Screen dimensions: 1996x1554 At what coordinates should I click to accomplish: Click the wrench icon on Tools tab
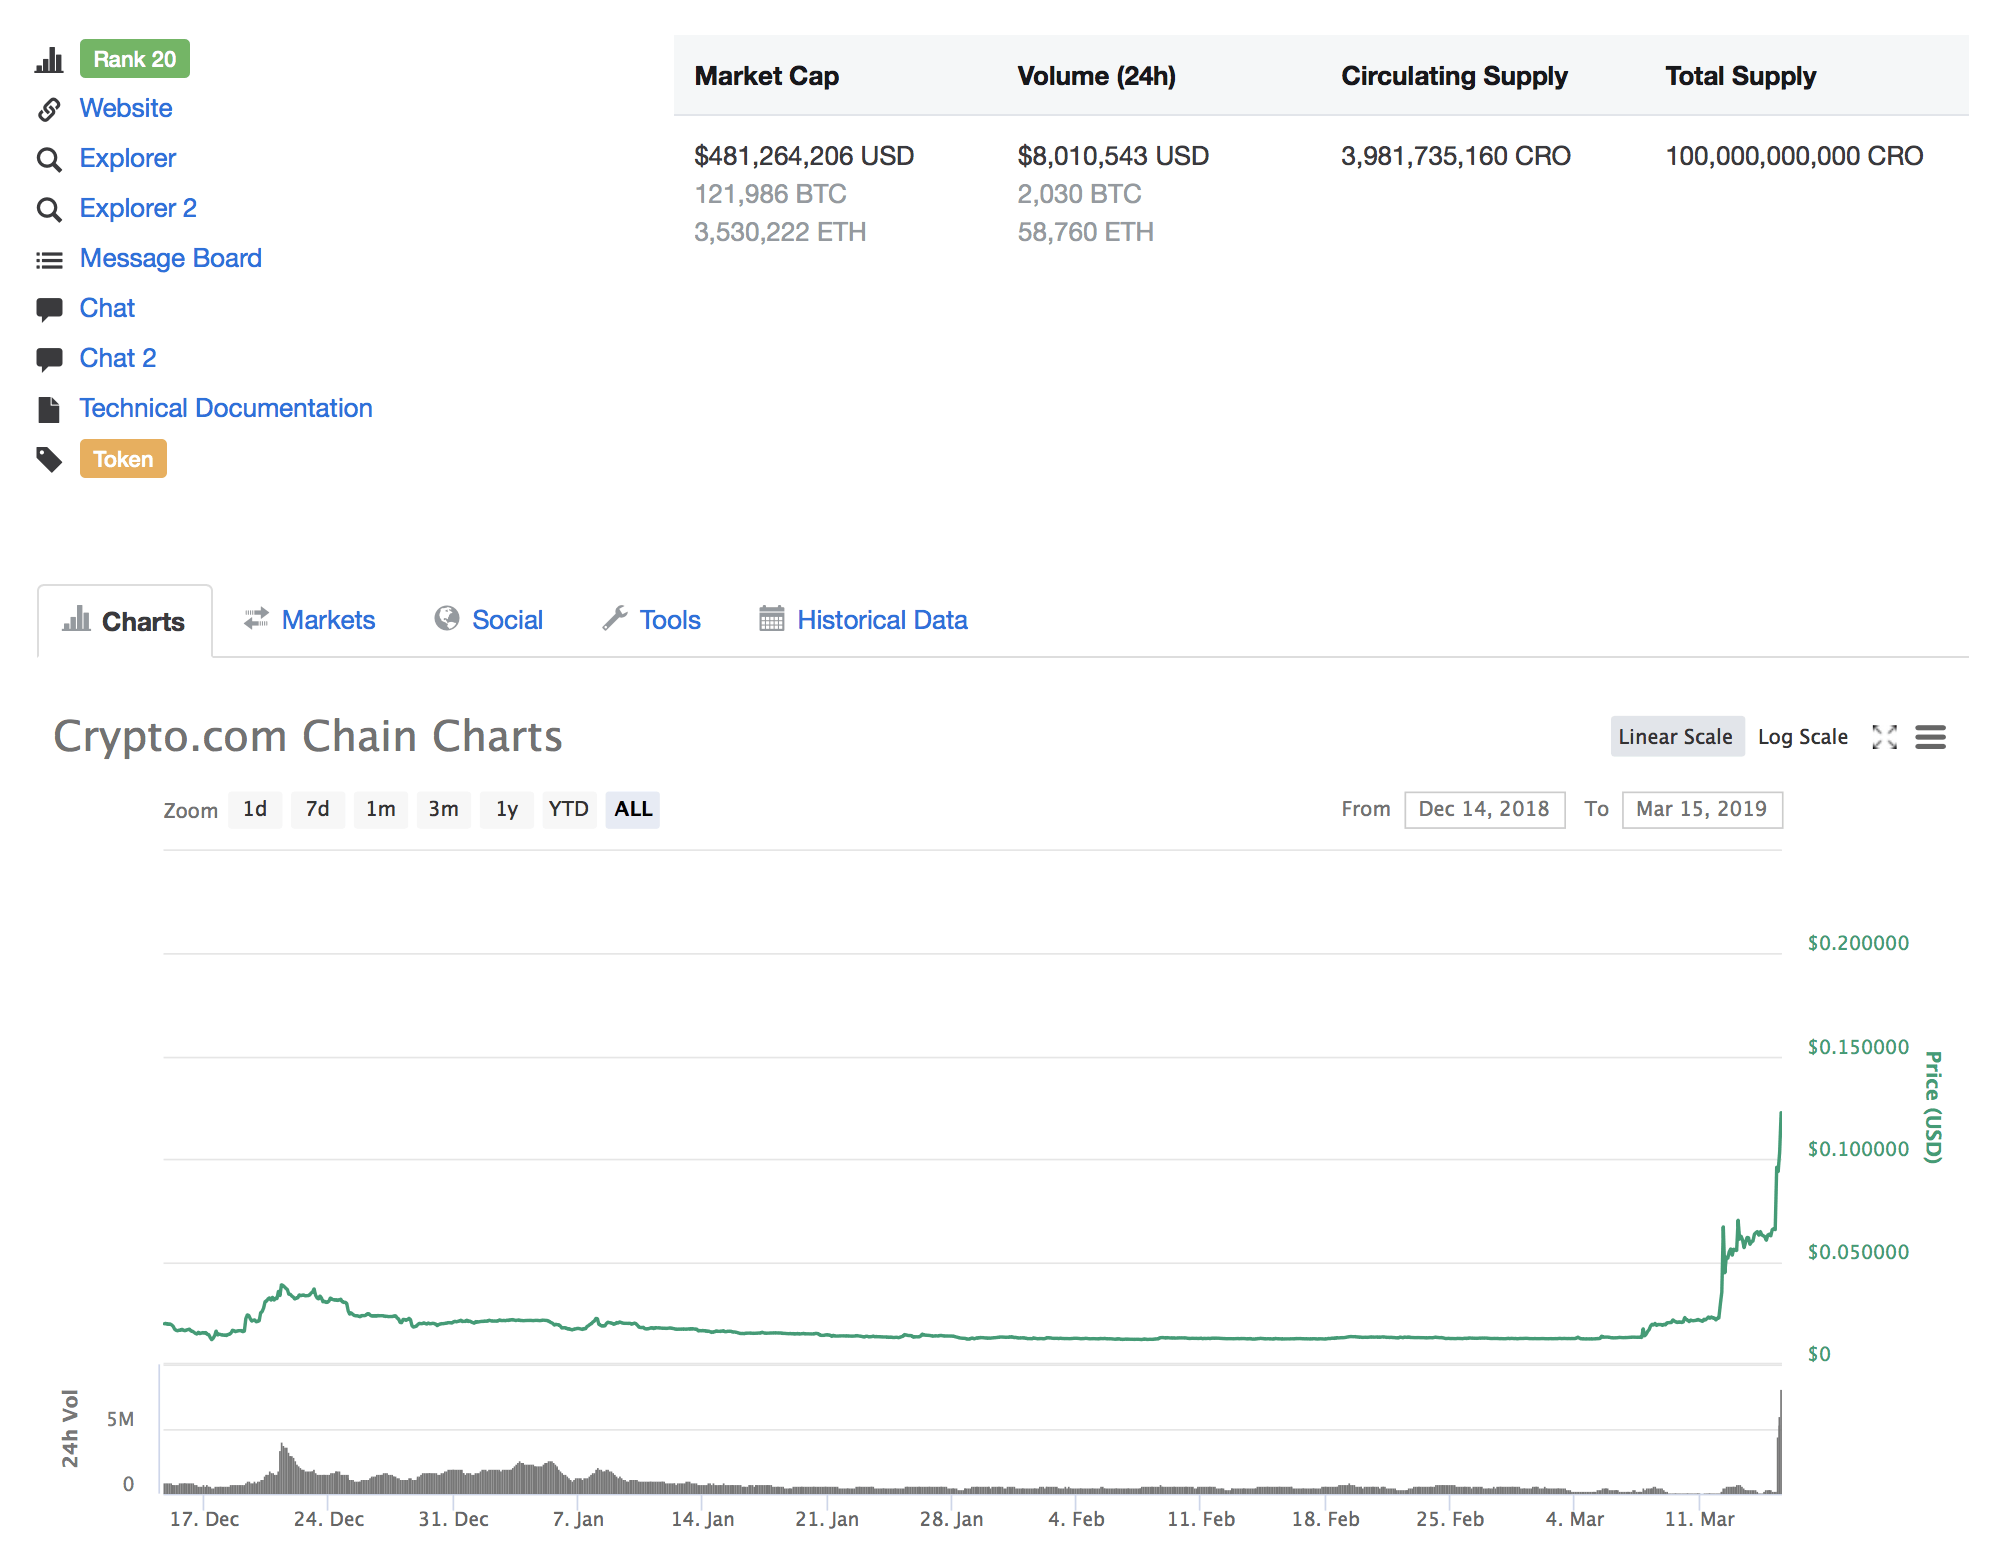(615, 619)
